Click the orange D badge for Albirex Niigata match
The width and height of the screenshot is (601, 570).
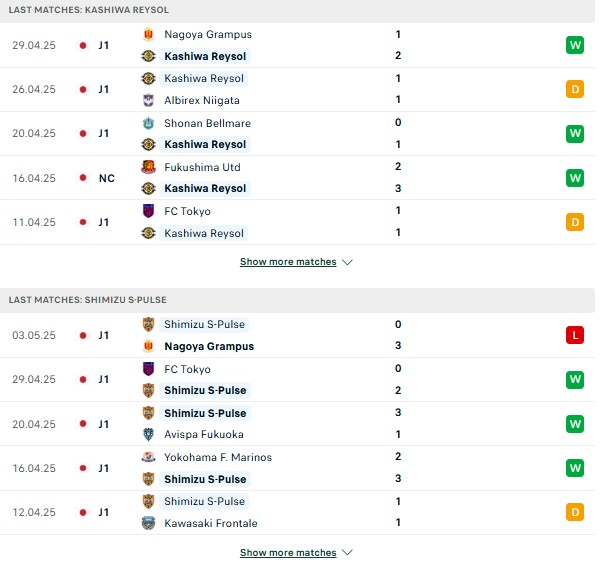(x=575, y=89)
